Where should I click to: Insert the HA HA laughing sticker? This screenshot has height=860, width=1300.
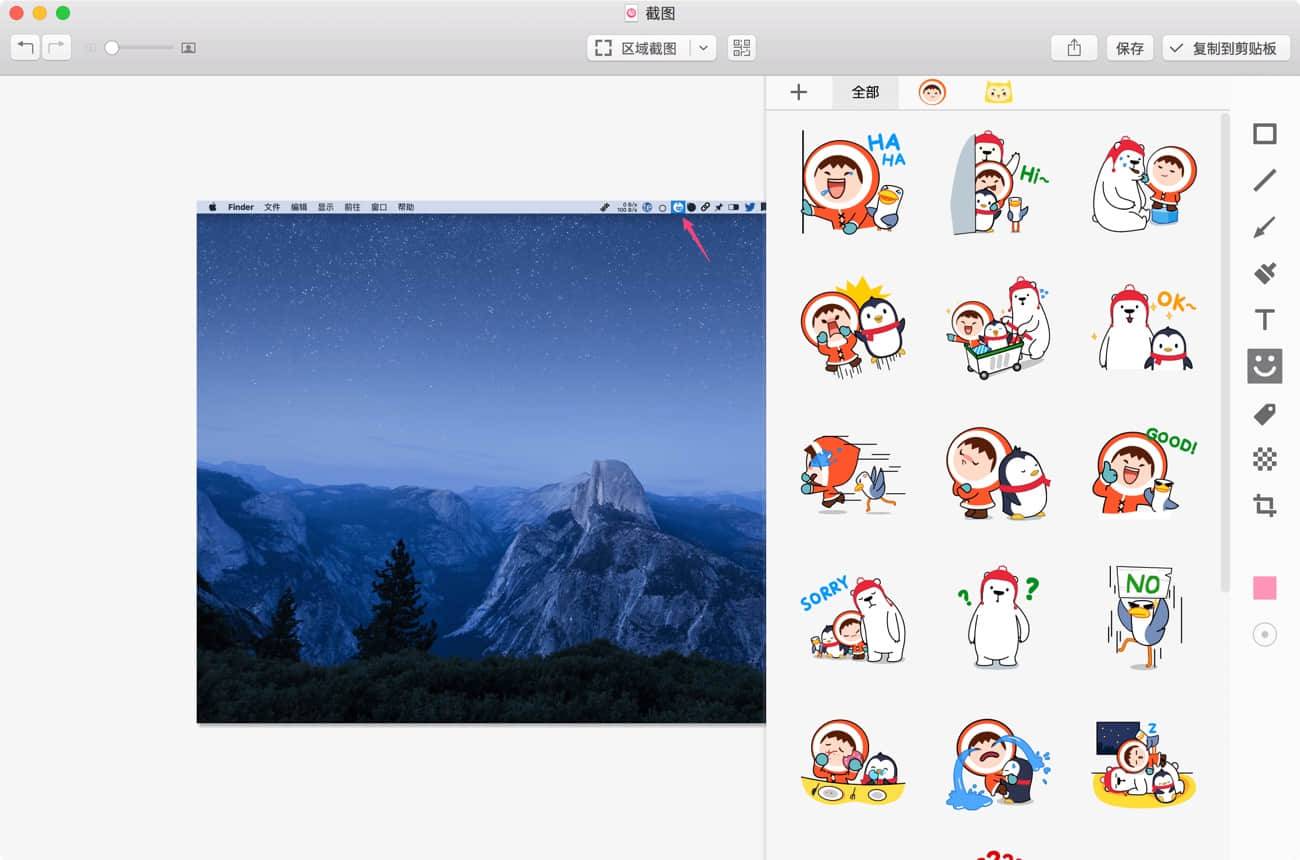(x=853, y=183)
